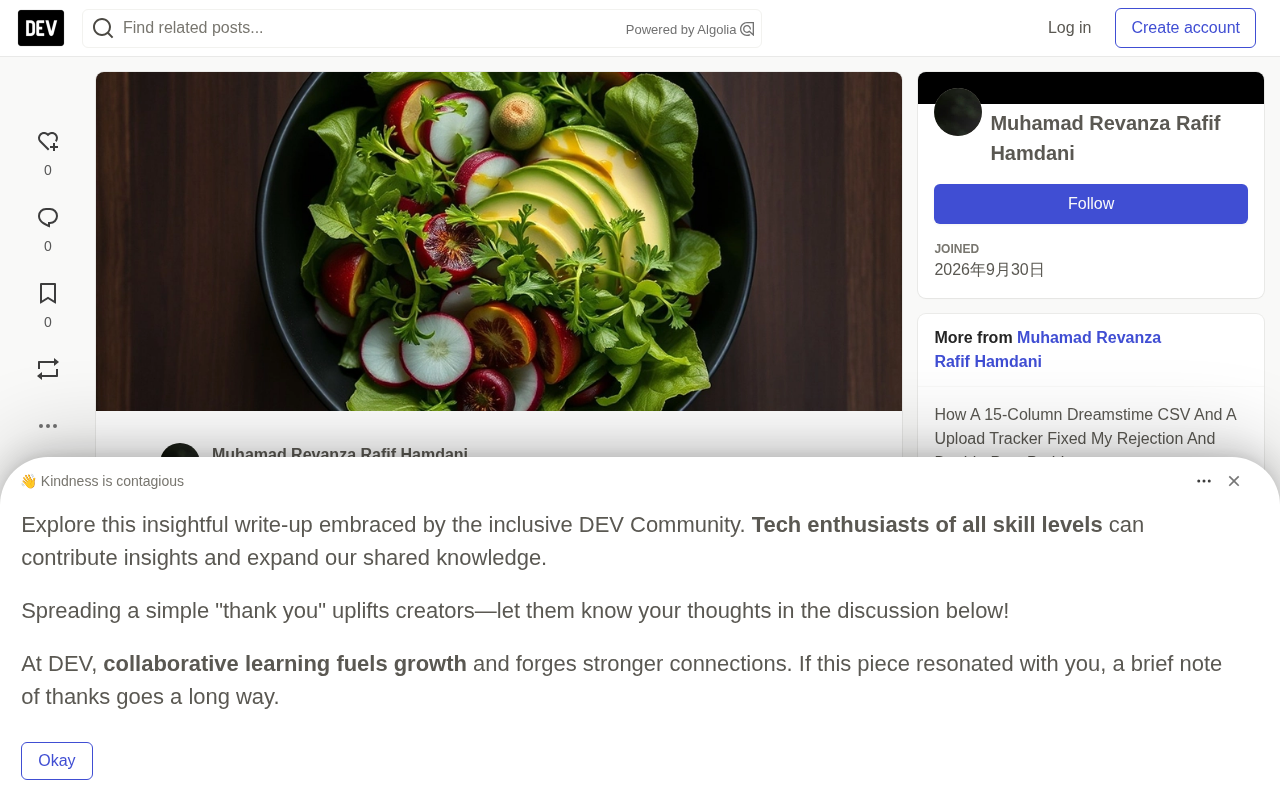This screenshot has height=800, width=1280.
Task: Open the More from author link
Action: (x=1048, y=350)
